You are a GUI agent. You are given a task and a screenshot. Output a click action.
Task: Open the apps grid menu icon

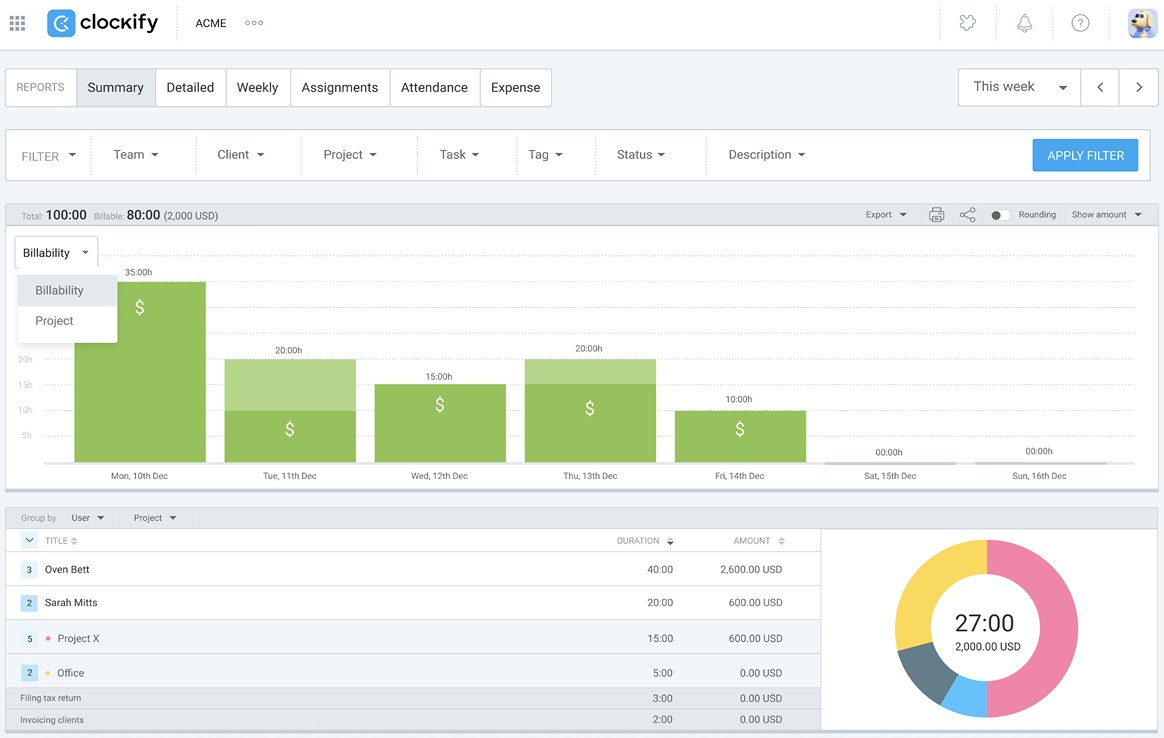click(x=17, y=23)
